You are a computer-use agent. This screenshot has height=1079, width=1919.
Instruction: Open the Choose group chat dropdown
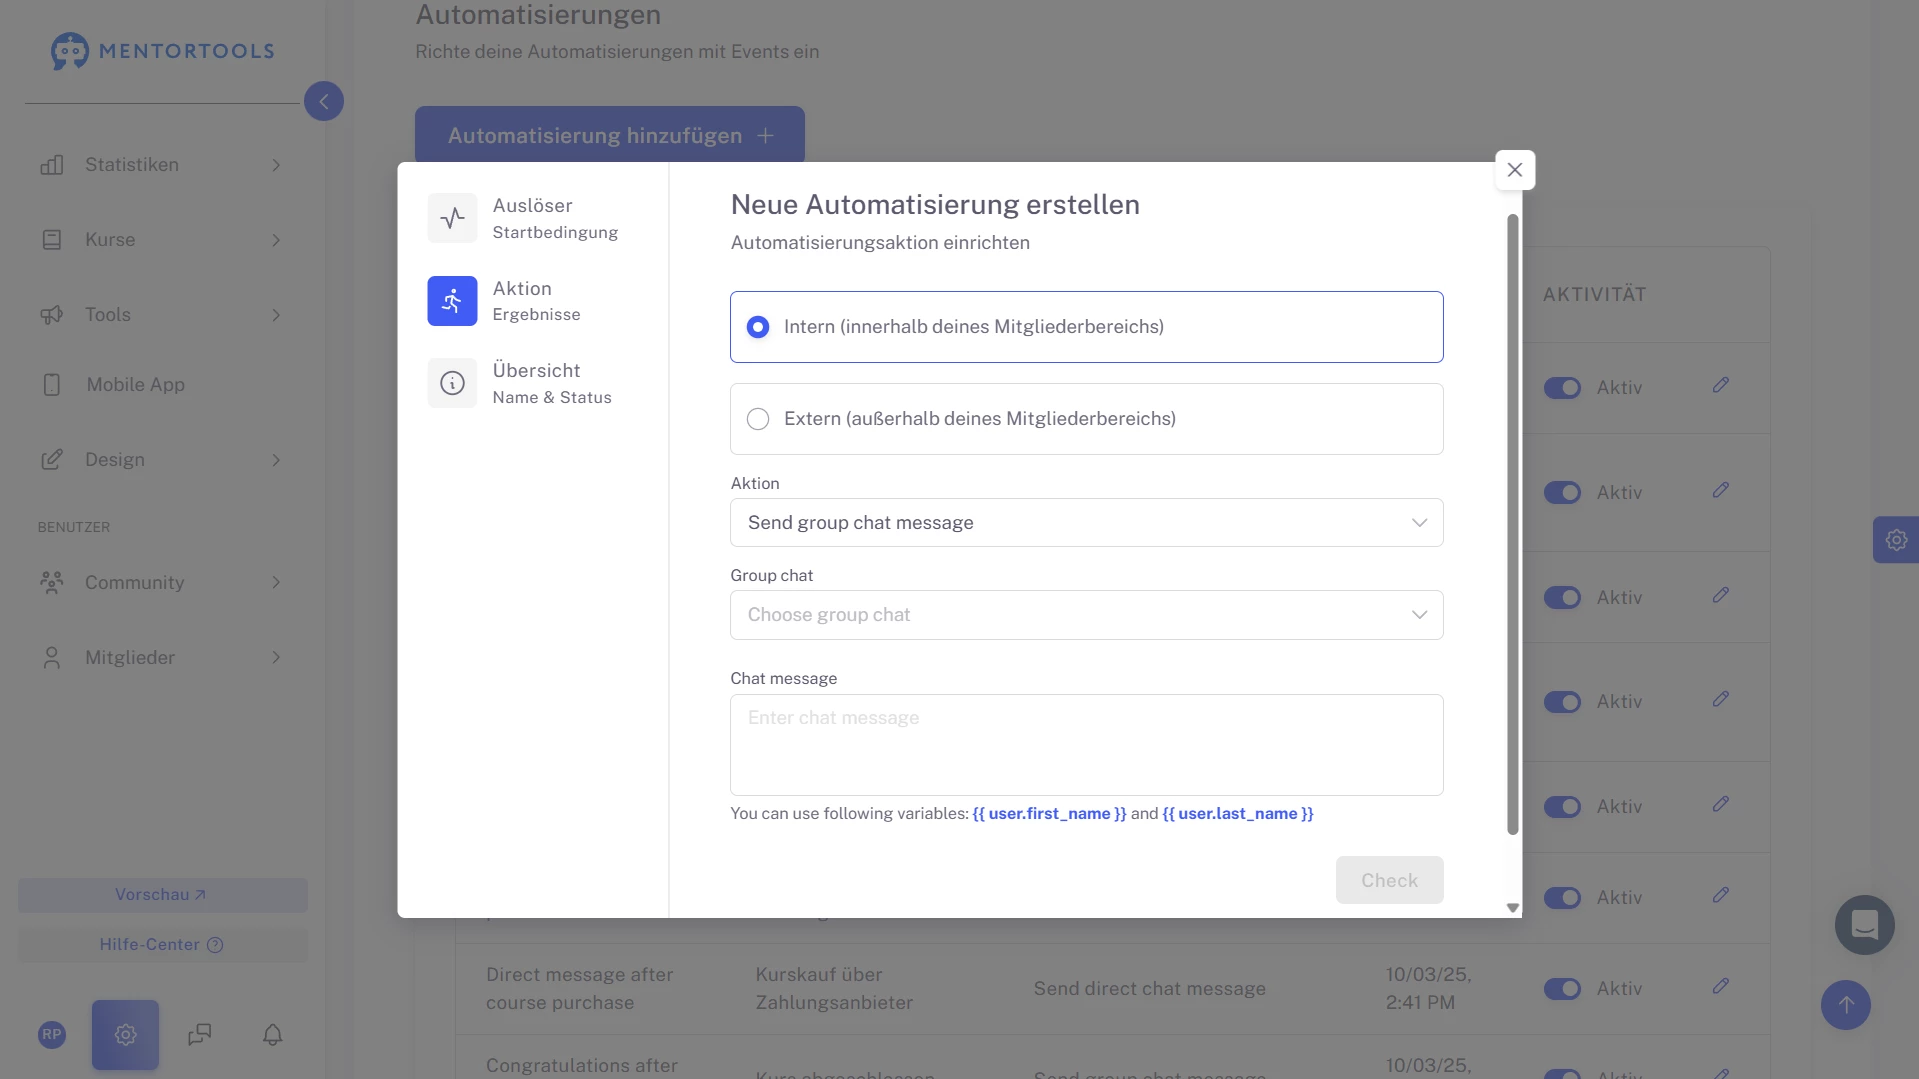point(1086,615)
